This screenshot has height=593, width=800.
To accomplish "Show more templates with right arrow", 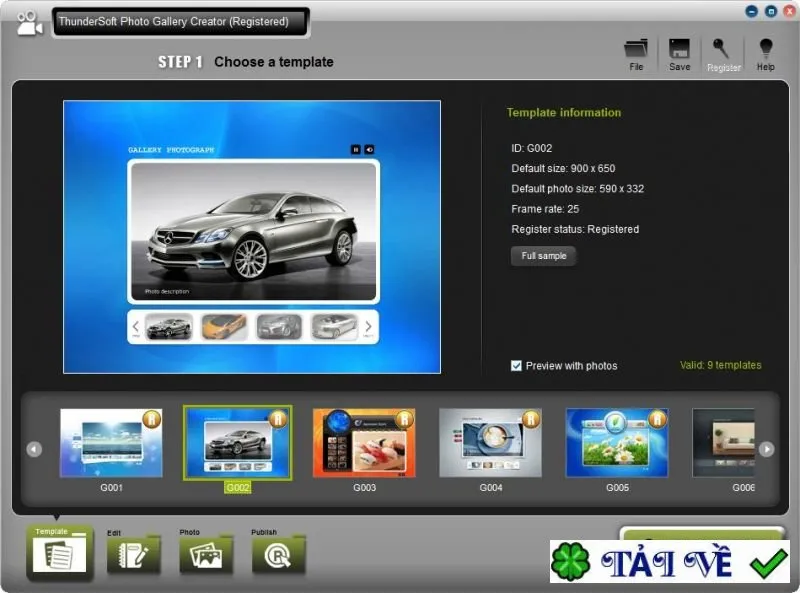I will [x=766, y=449].
